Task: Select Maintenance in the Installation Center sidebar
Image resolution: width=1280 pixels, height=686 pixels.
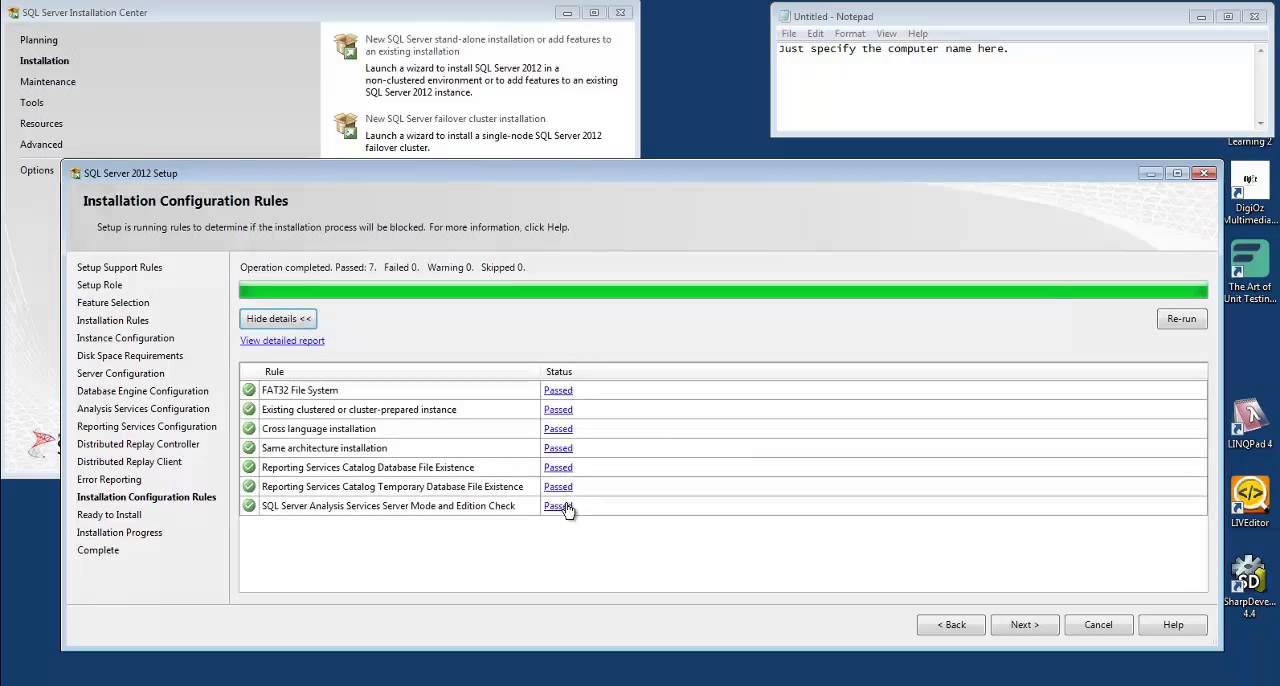Action: (47, 82)
